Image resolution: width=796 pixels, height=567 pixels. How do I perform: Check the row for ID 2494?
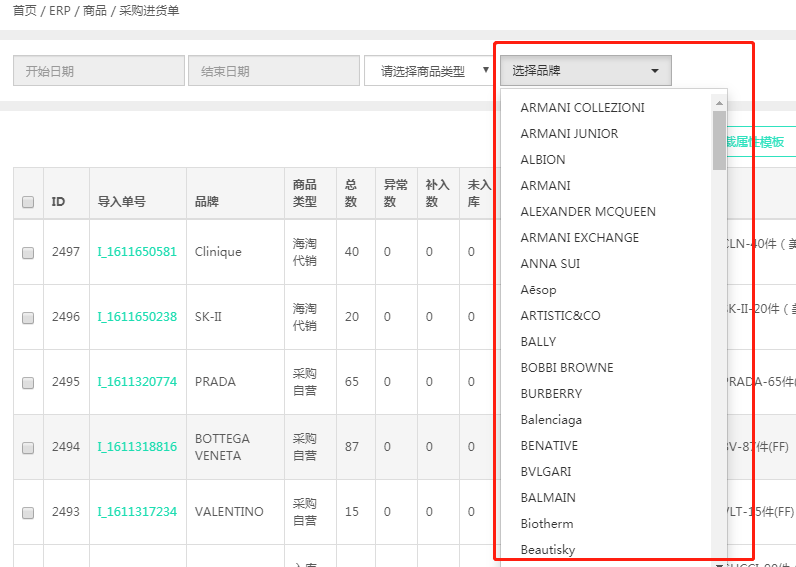point(28,448)
